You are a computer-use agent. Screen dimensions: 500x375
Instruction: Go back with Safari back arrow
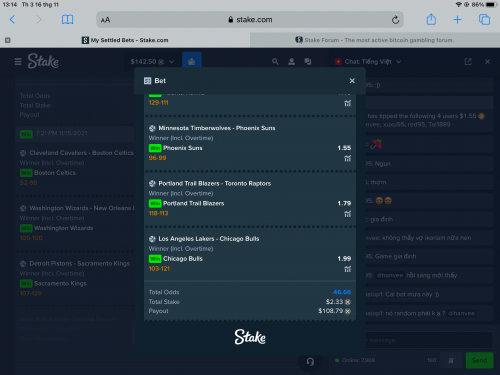[x=12, y=20]
